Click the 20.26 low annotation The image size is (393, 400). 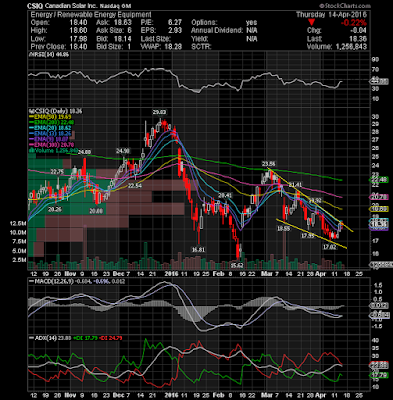55,210
